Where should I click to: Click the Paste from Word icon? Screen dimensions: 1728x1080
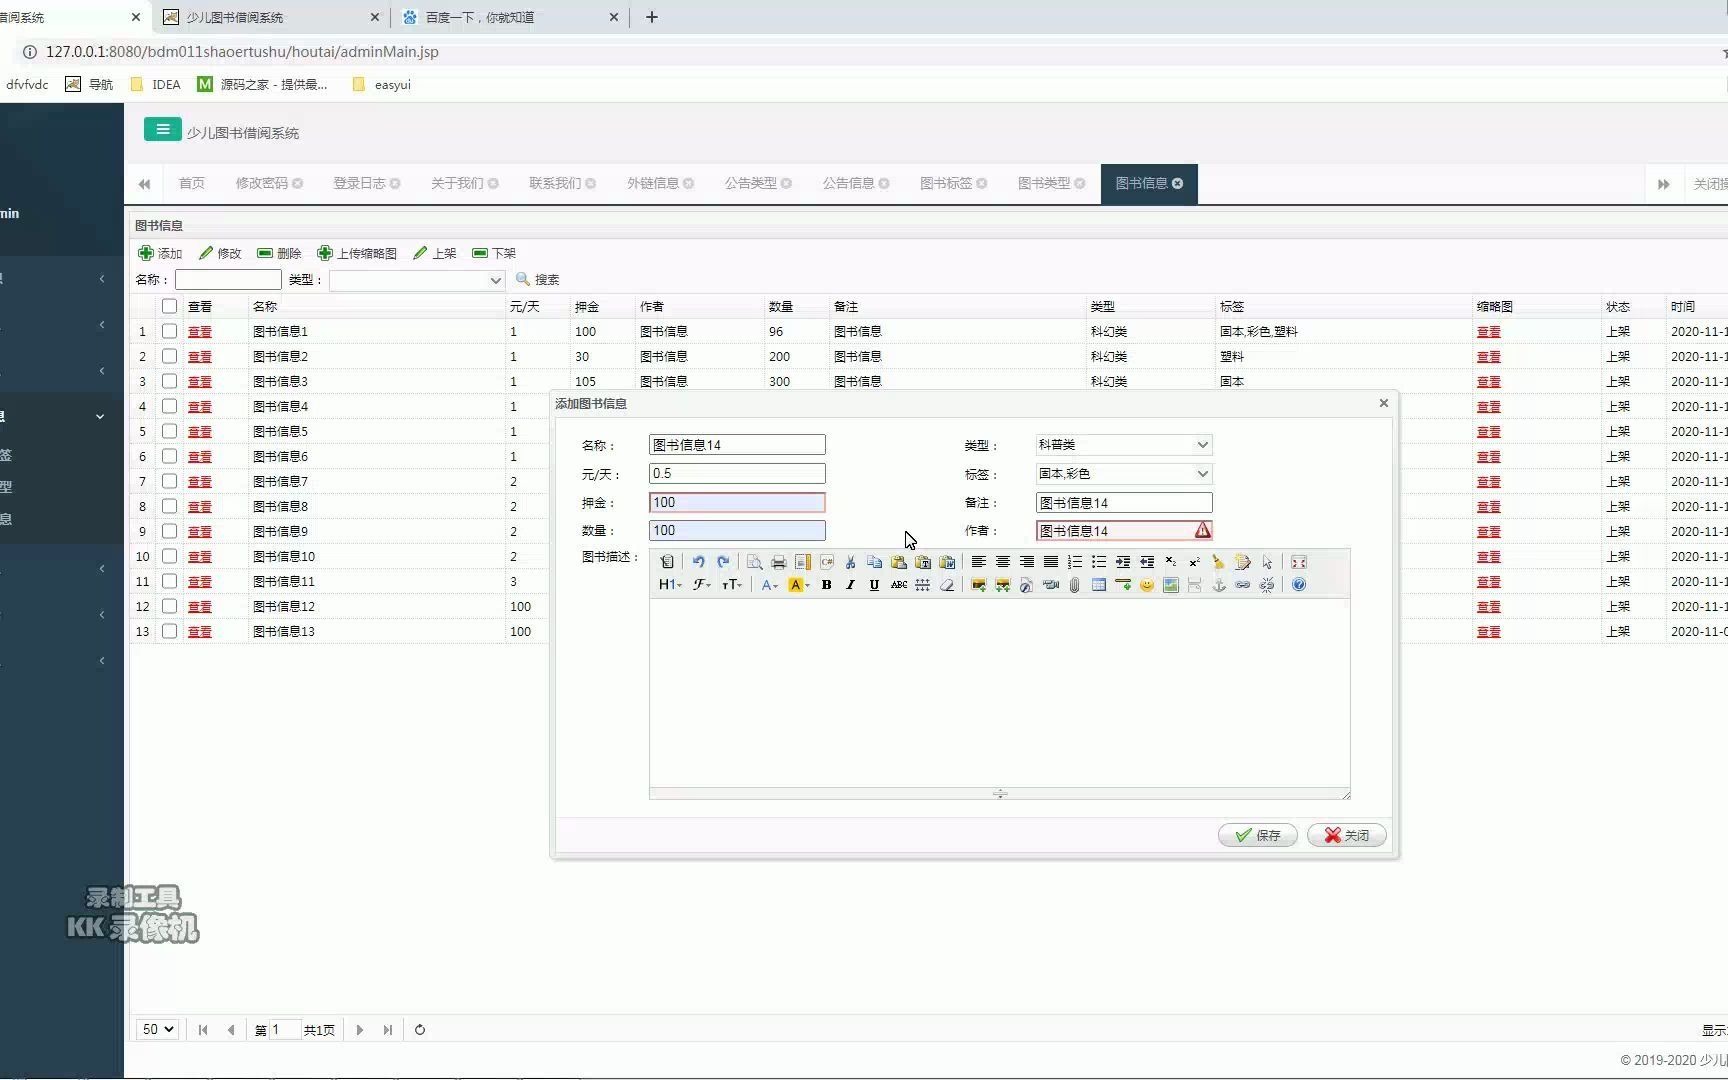click(x=947, y=562)
